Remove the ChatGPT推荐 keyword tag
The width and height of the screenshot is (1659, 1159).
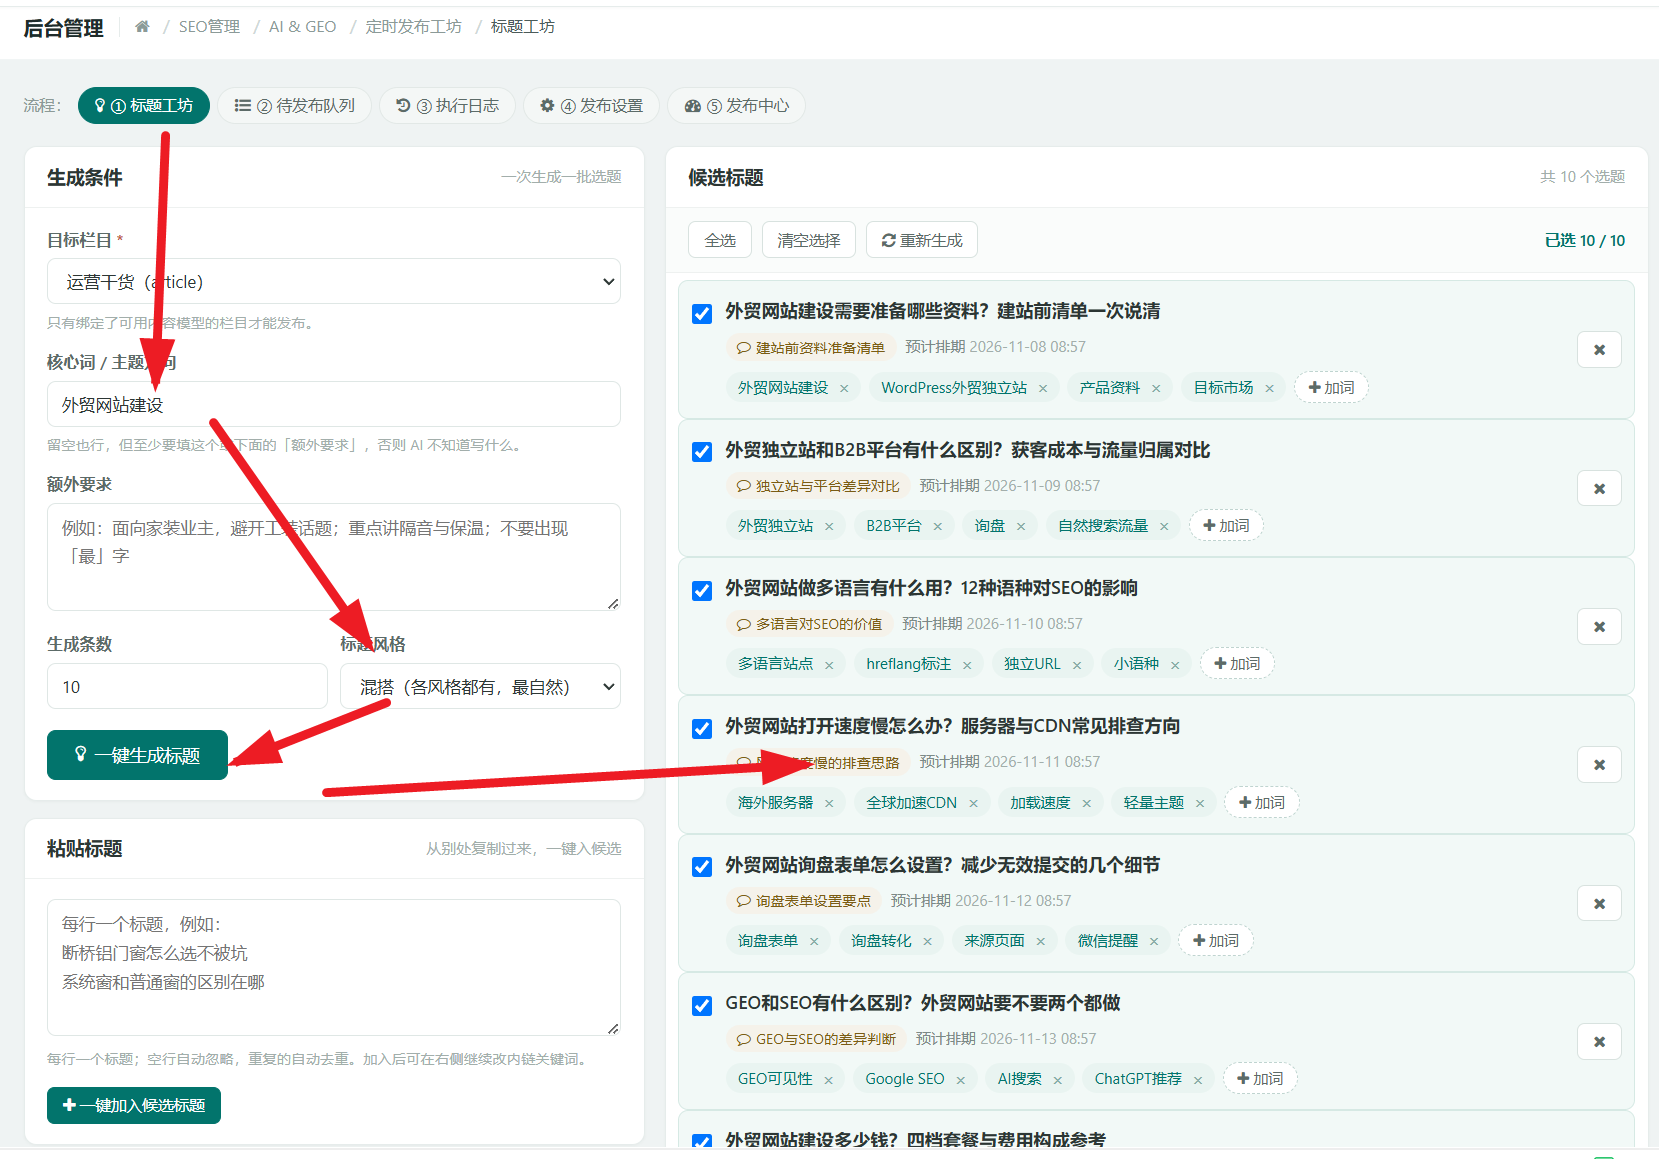pos(1198,1080)
